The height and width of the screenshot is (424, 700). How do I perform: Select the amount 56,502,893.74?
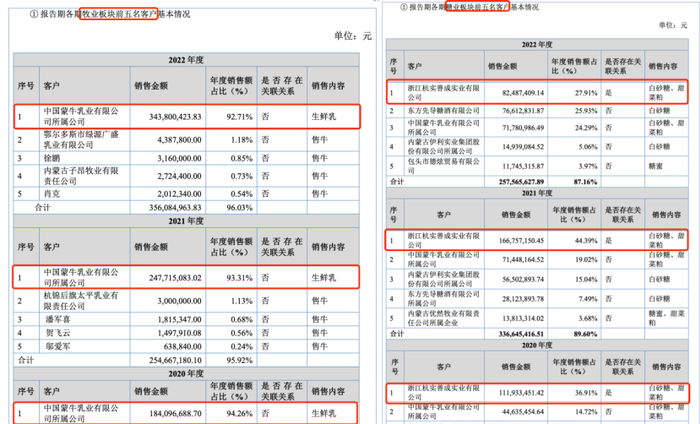523,279
